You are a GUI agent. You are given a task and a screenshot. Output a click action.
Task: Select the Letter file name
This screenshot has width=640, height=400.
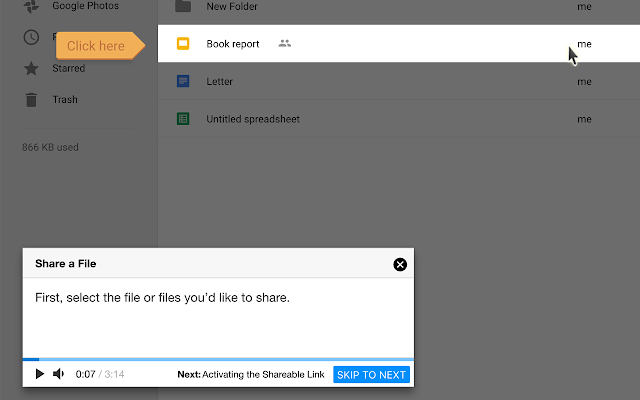(x=219, y=82)
